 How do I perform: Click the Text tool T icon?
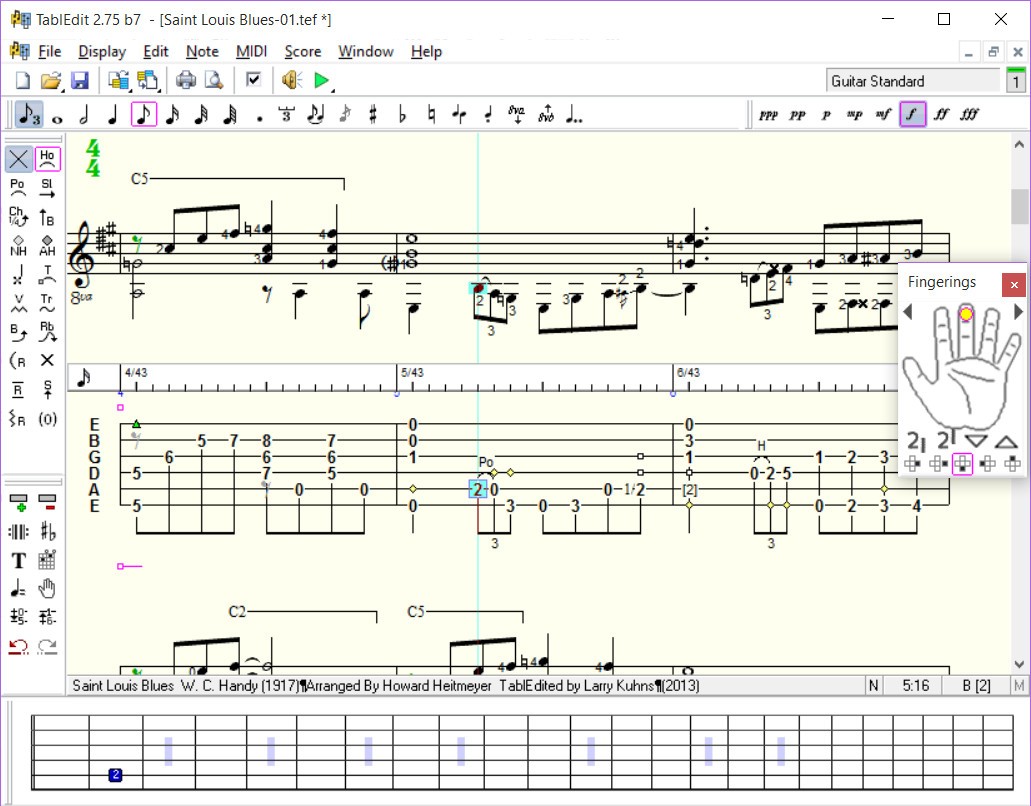(18, 561)
